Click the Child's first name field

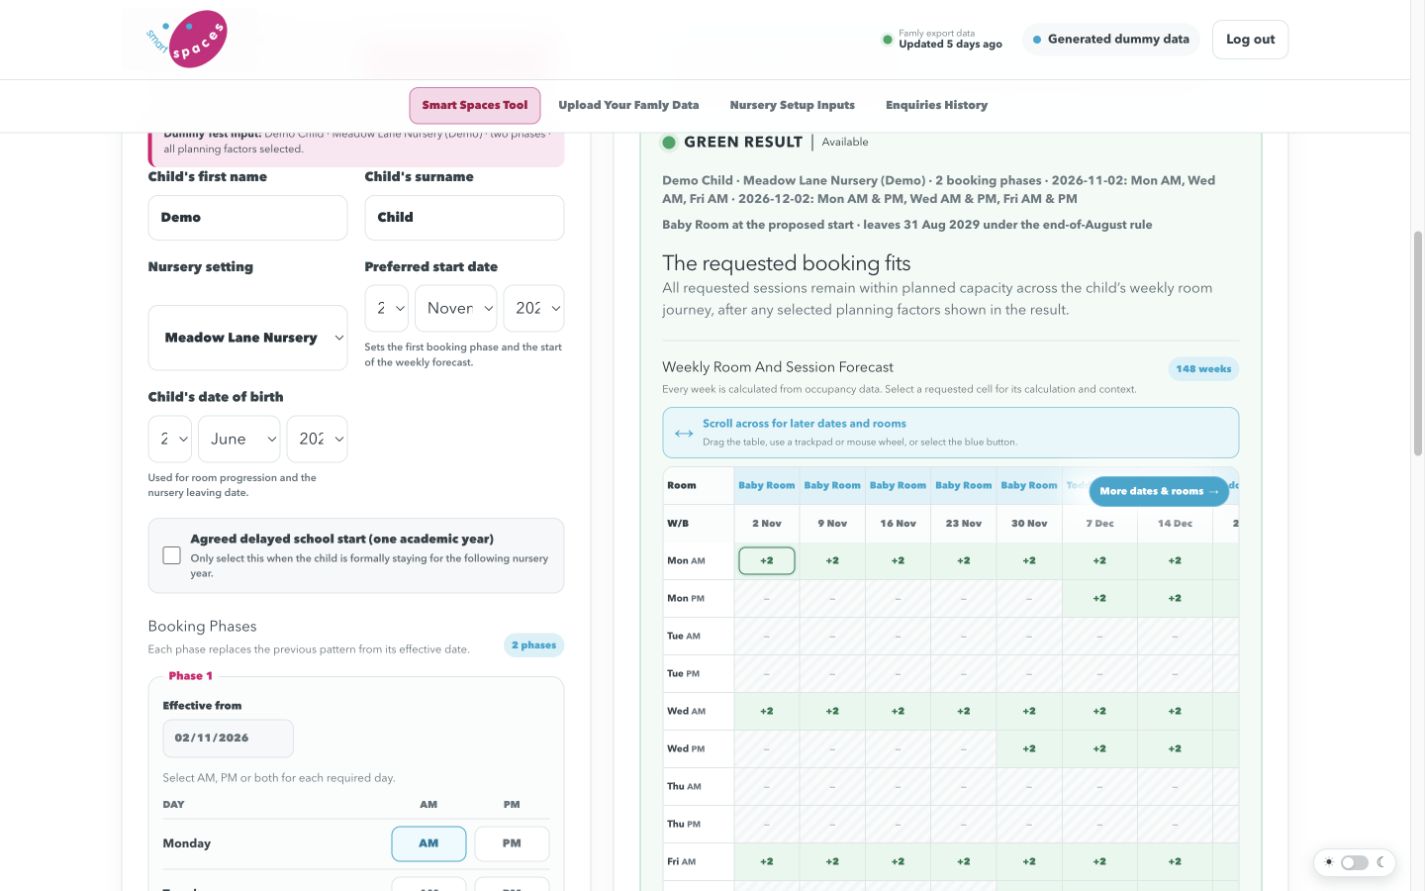[248, 218]
